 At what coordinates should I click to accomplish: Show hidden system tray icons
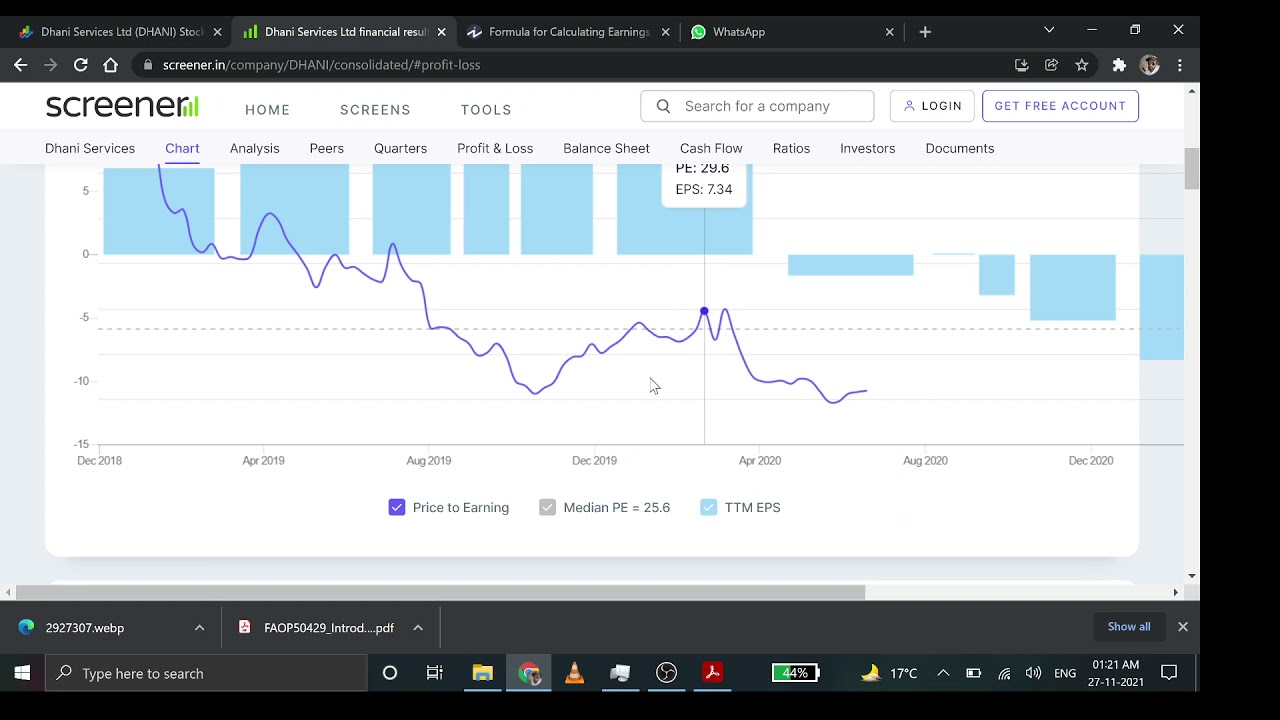click(x=943, y=673)
